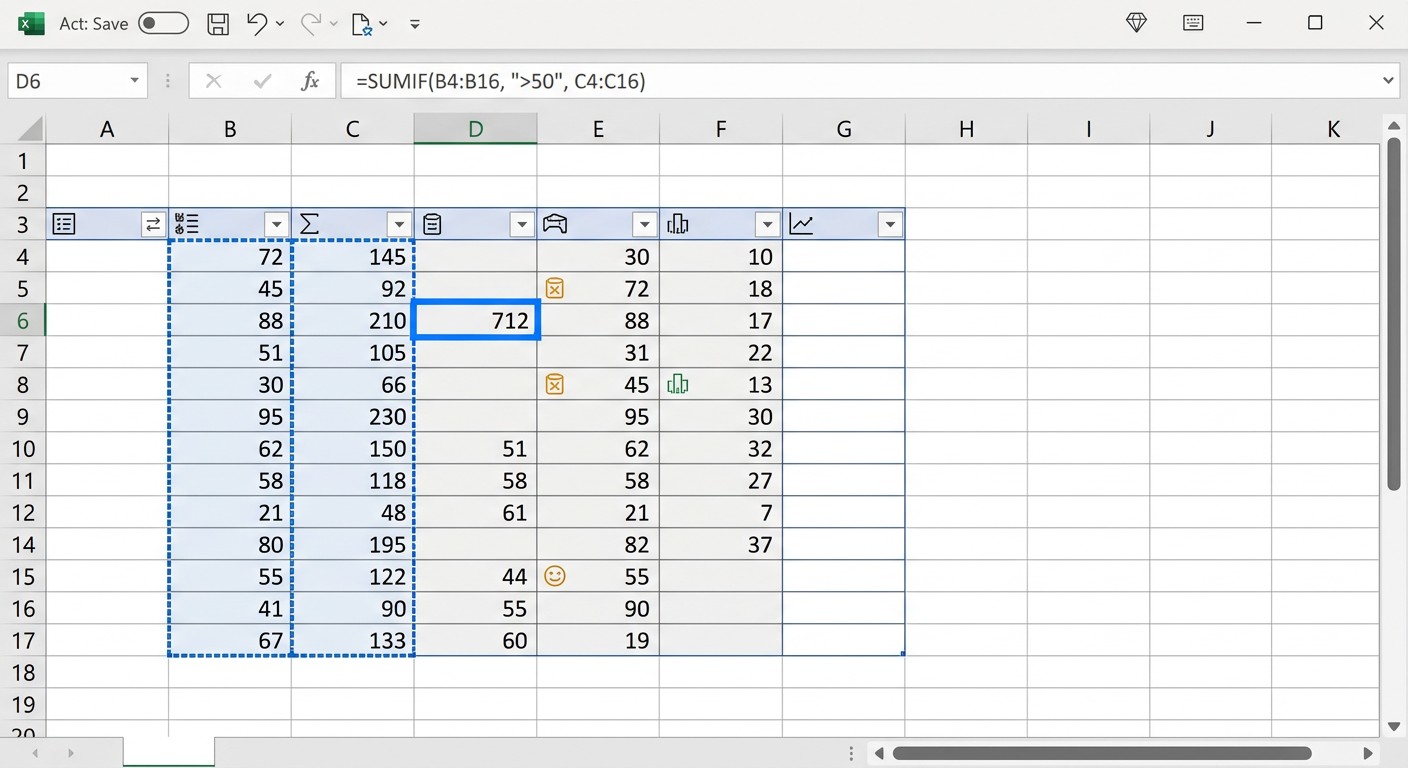Undo the last action
Viewport: 1408px width, 768px height.
pyautogui.click(x=257, y=23)
